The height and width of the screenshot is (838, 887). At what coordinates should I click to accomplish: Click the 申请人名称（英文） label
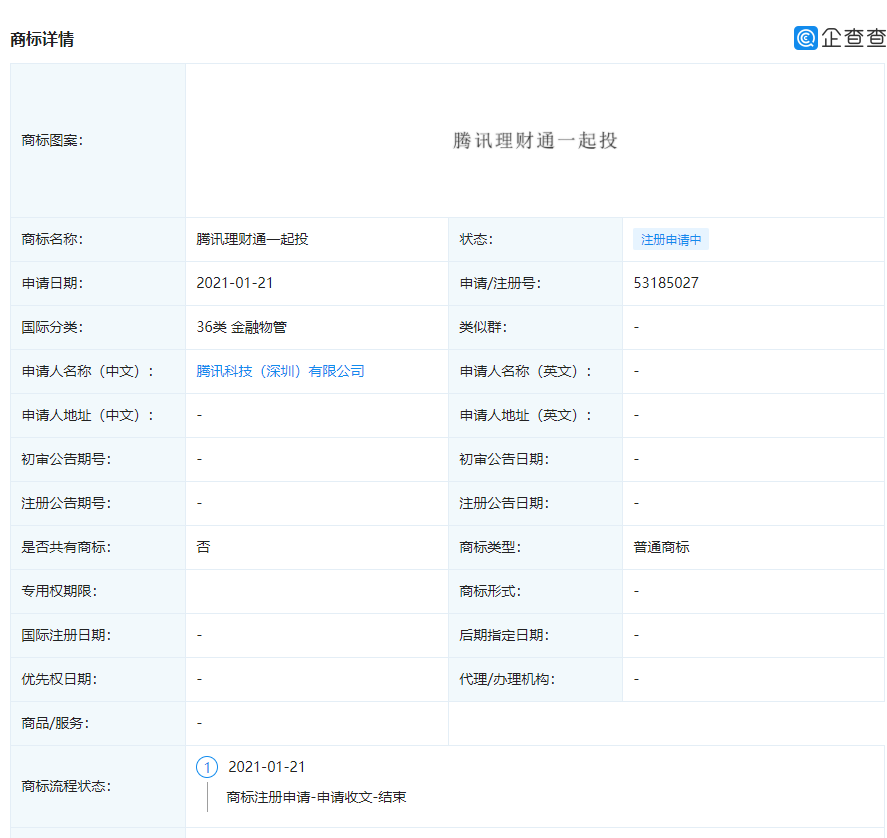click(526, 371)
